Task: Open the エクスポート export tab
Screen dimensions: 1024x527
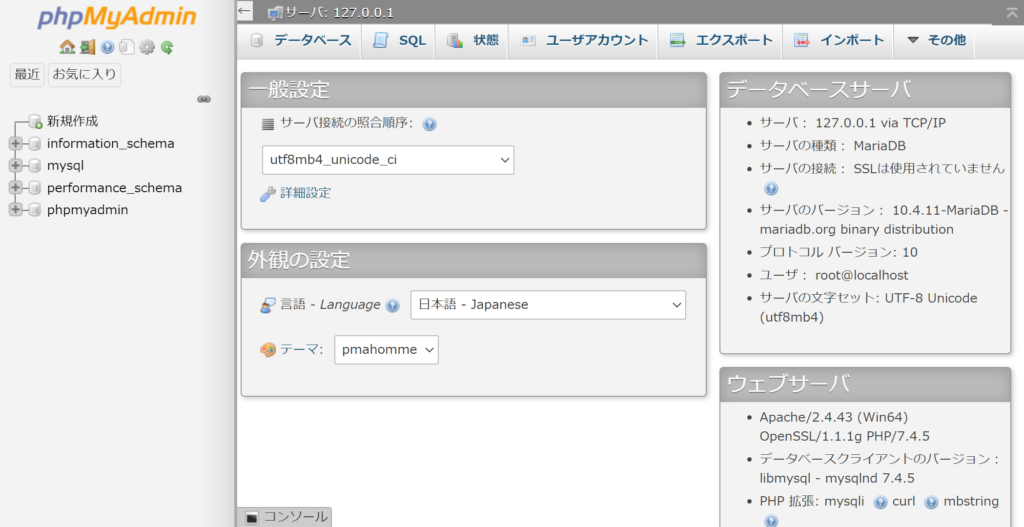Action: [x=720, y=41]
